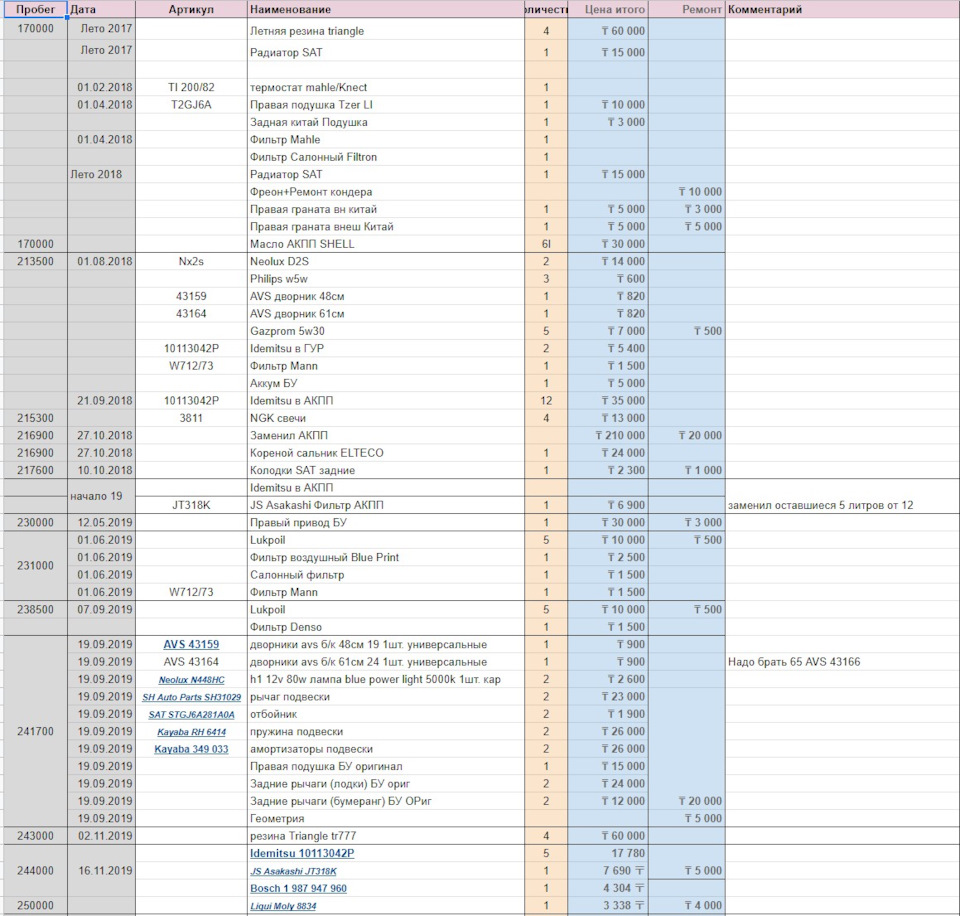Viewport: 960px width, 916px height.
Task: Click the 'начало 19' date cell
Action: [102, 496]
